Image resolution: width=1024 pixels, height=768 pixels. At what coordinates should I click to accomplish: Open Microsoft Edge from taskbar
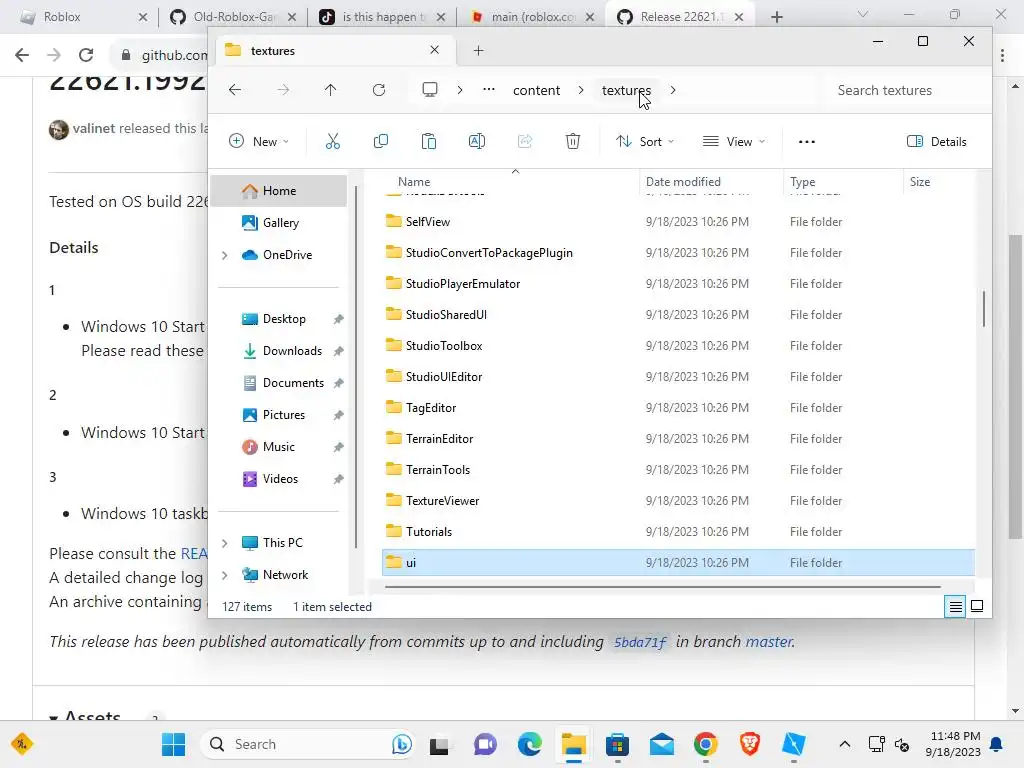pyautogui.click(x=530, y=744)
